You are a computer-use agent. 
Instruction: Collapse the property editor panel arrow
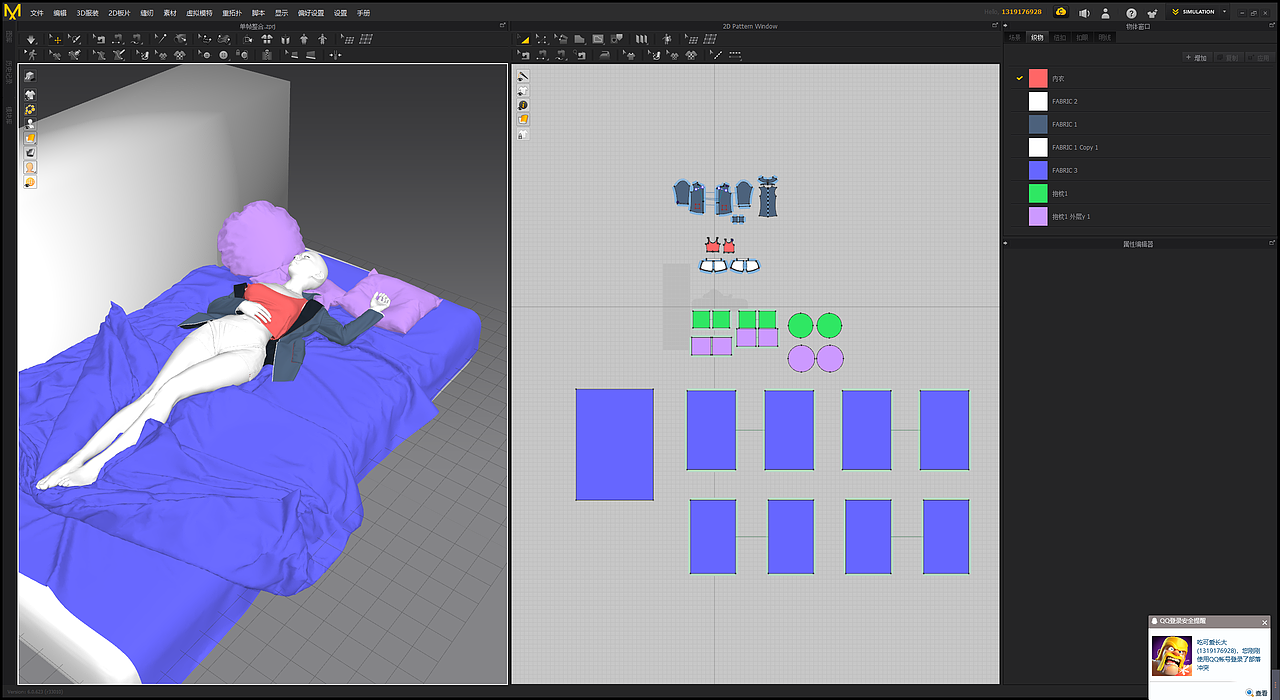click(1007, 243)
